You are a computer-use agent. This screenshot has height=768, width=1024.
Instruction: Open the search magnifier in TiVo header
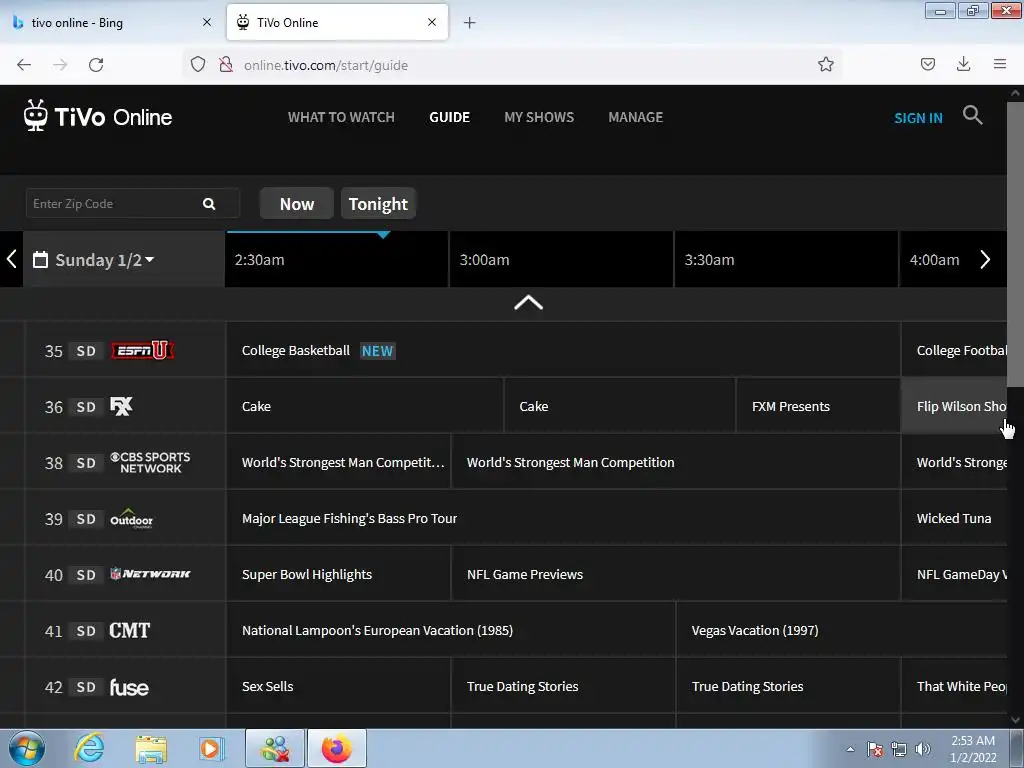pos(972,116)
